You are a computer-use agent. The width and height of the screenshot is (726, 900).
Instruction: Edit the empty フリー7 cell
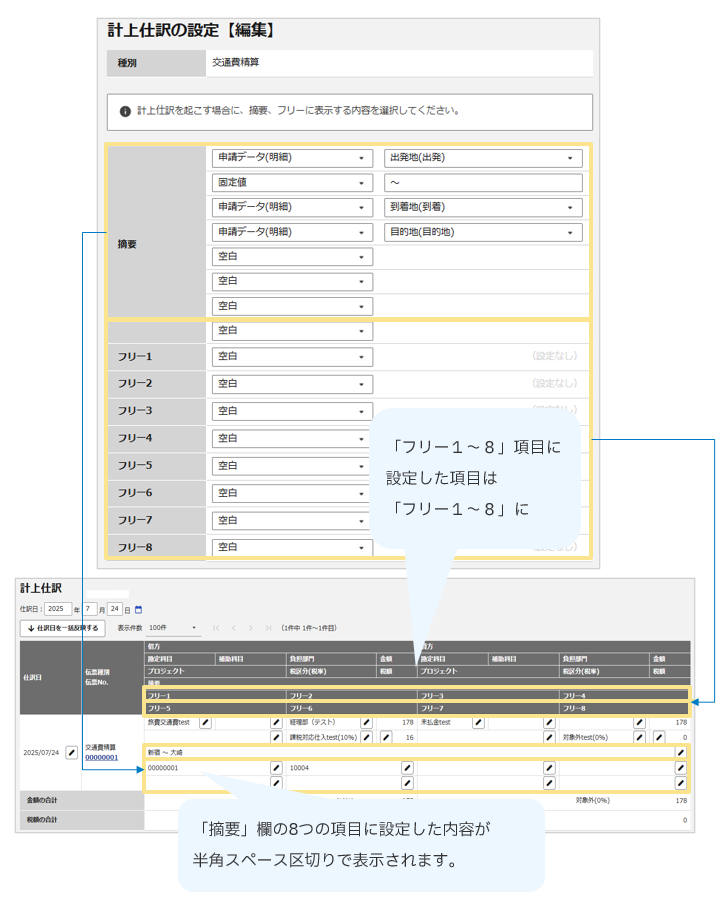(x=549, y=782)
